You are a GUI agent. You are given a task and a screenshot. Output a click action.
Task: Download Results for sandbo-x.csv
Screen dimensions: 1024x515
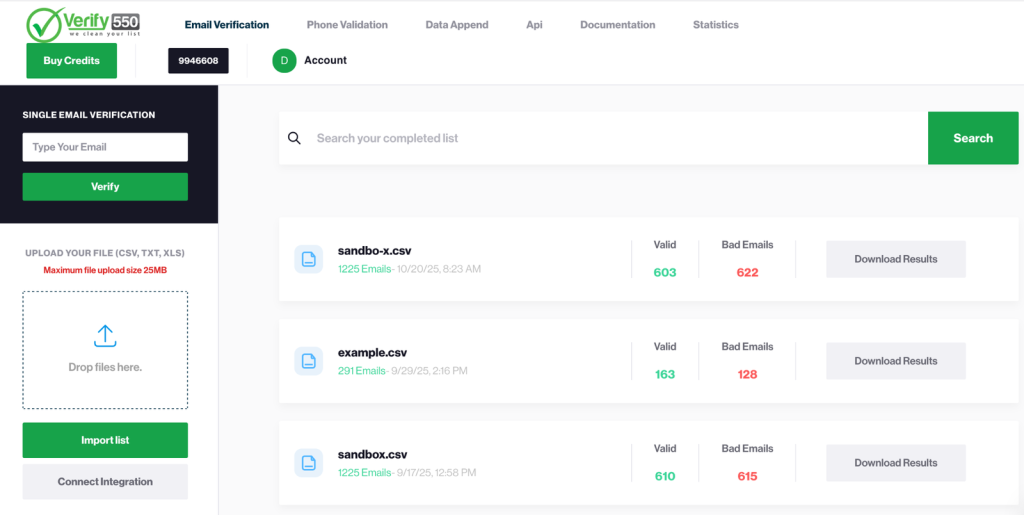895,259
